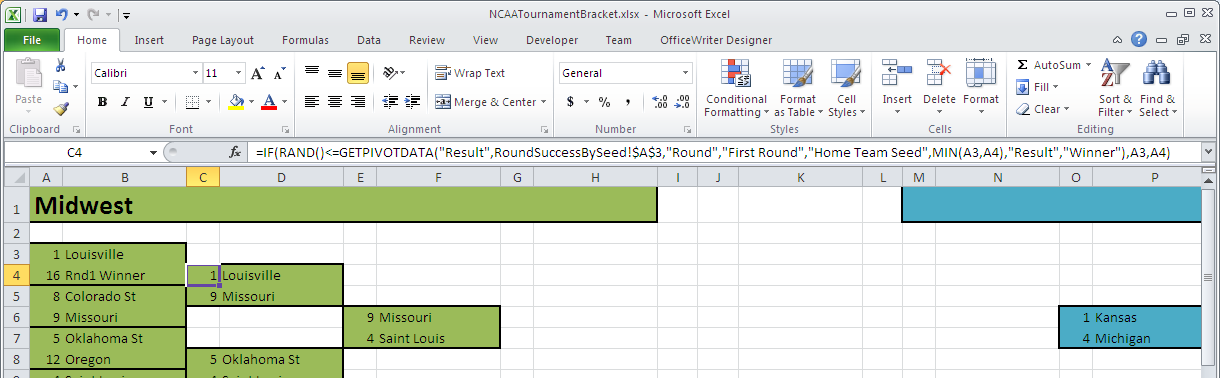
Task: Apply yellow Fill Color bucket
Action: pyautogui.click(x=236, y=101)
